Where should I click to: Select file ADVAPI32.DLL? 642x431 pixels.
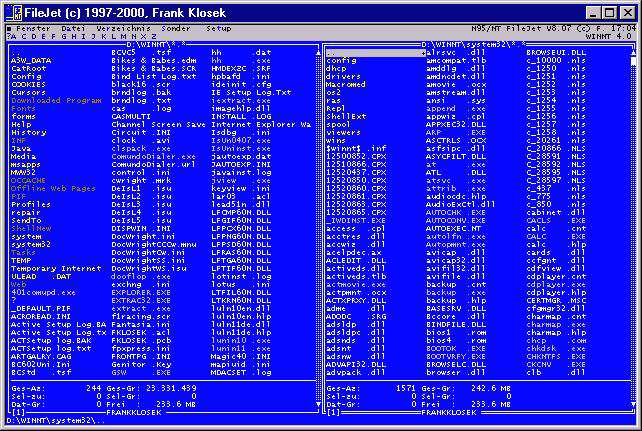pyautogui.click(x=356, y=364)
